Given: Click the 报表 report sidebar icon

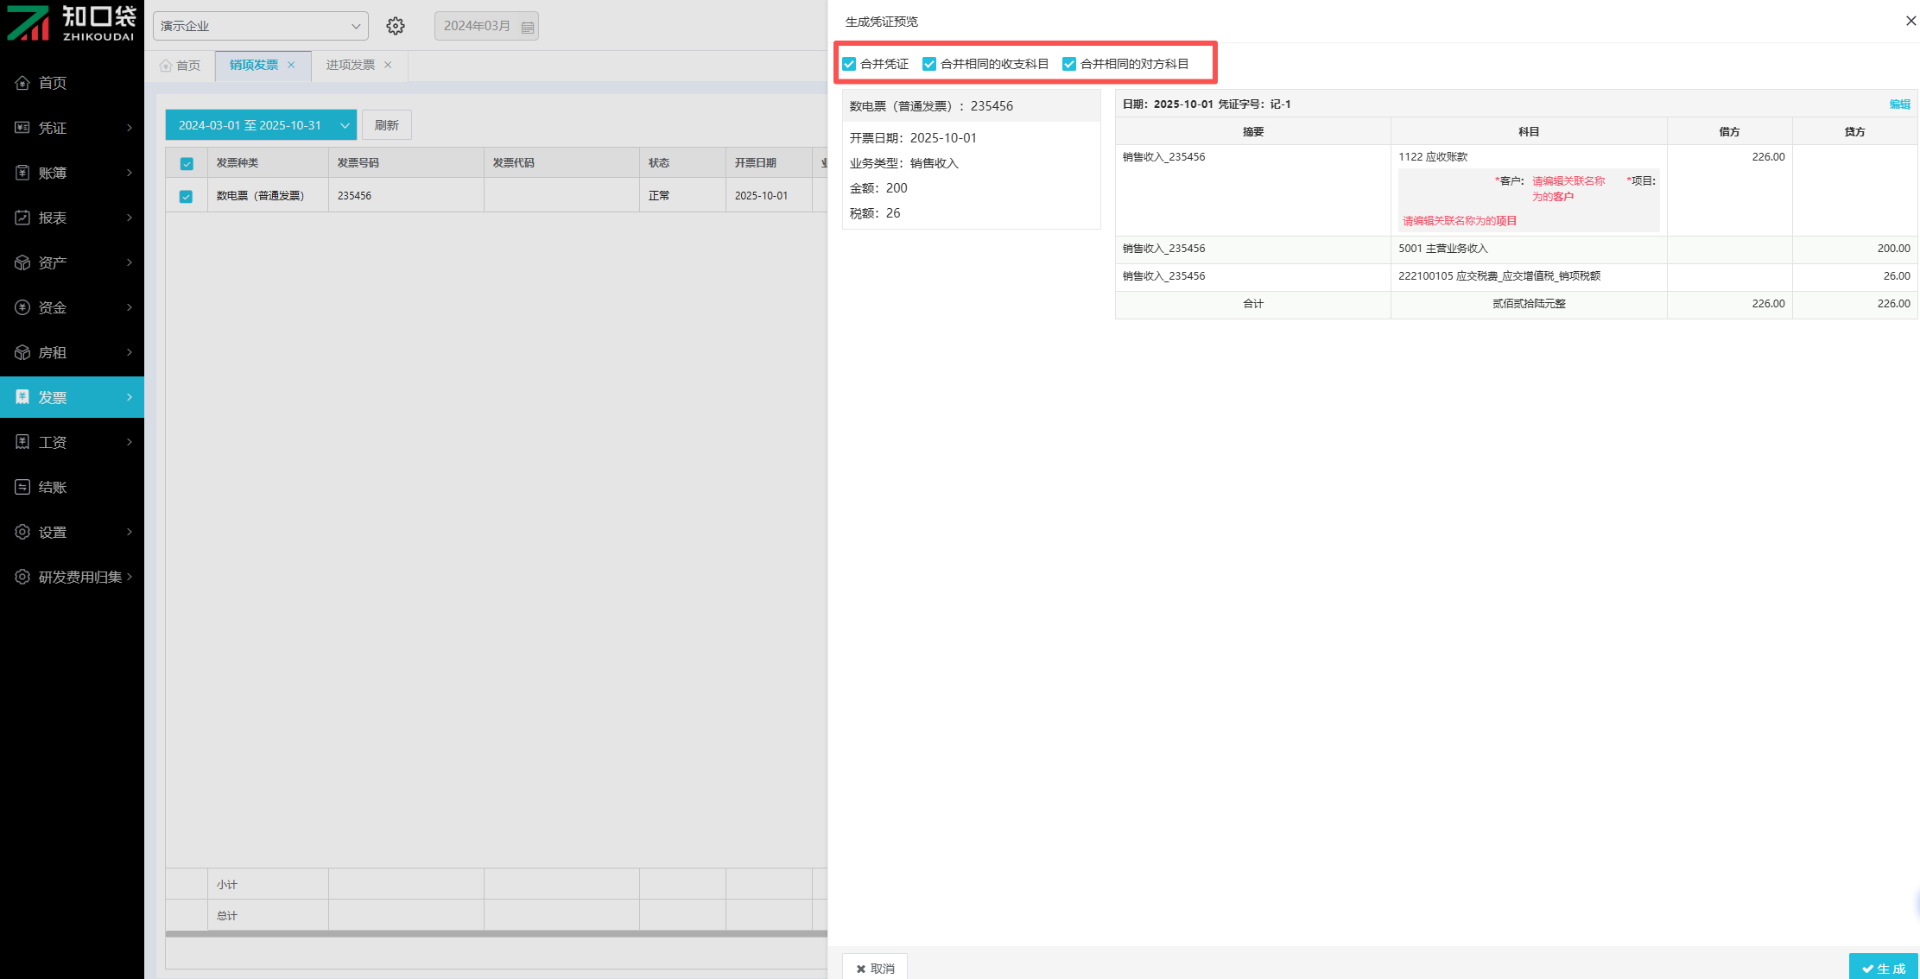Looking at the screenshot, I should coord(22,218).
